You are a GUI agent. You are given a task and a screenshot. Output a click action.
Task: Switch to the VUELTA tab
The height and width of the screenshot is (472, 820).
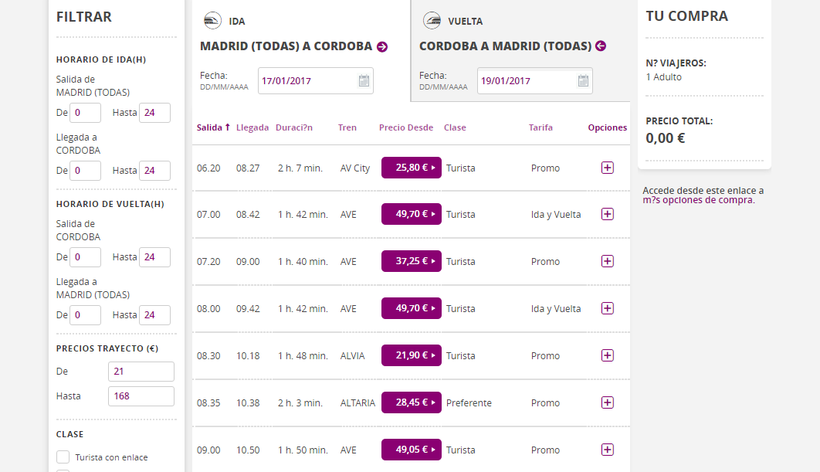point(467,21)
